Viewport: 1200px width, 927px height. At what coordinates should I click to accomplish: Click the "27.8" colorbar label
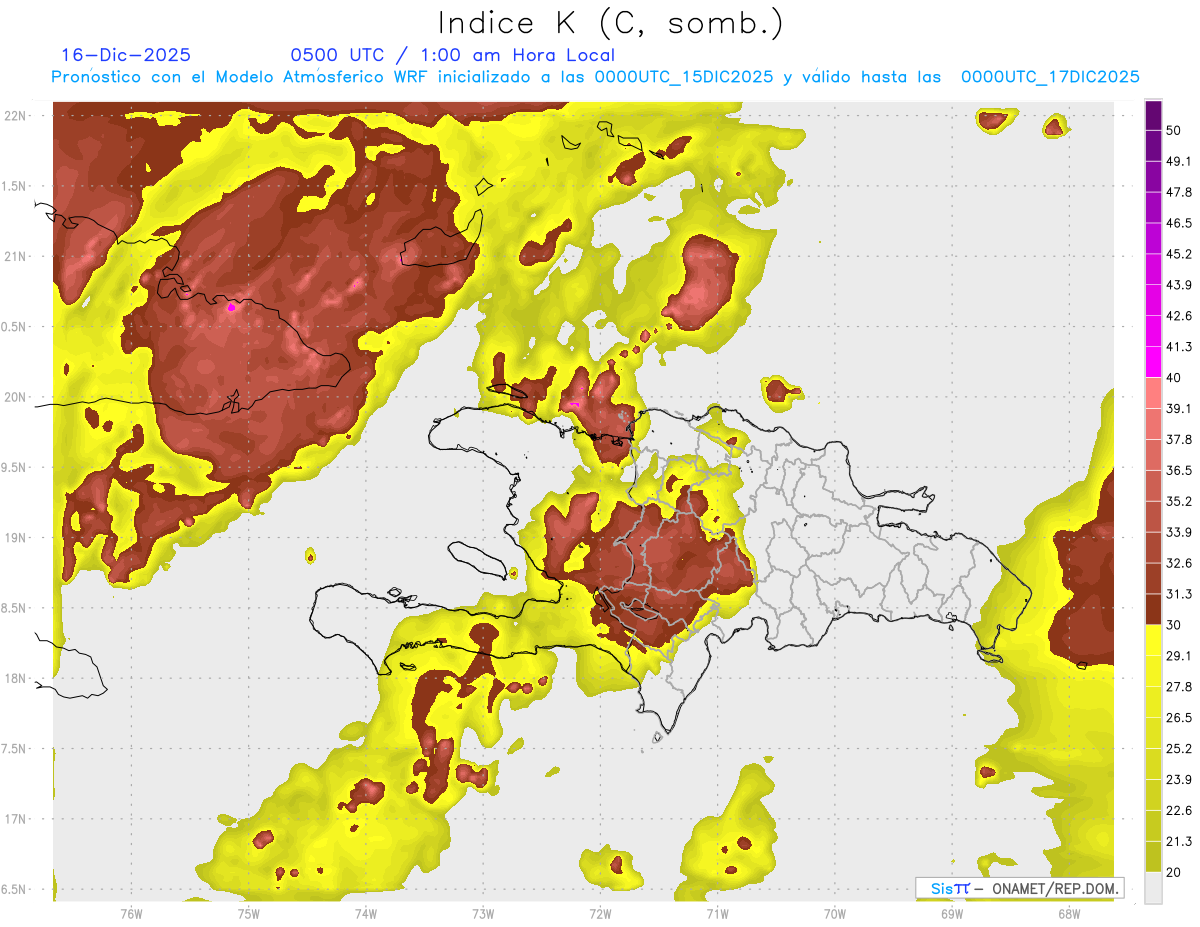[x=1178, y=687]
